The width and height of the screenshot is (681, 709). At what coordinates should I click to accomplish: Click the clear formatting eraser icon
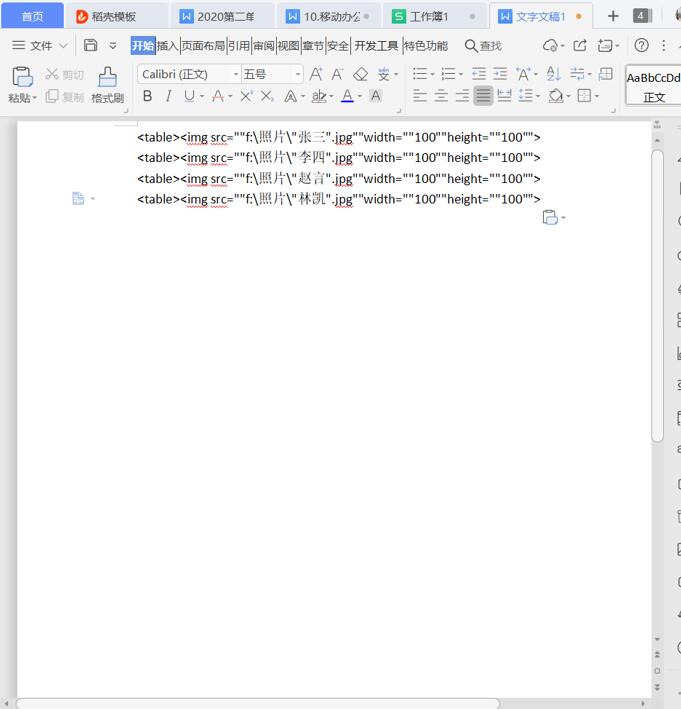tap(360, 74)
